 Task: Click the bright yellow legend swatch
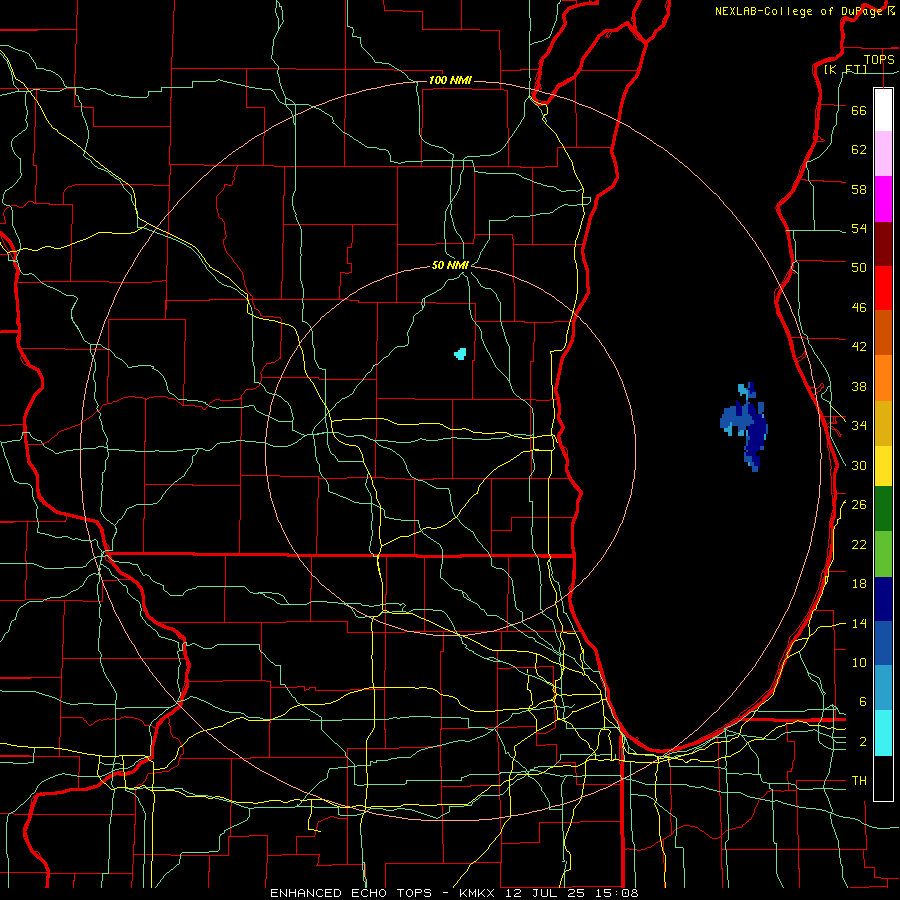click(x=883, y=465)
